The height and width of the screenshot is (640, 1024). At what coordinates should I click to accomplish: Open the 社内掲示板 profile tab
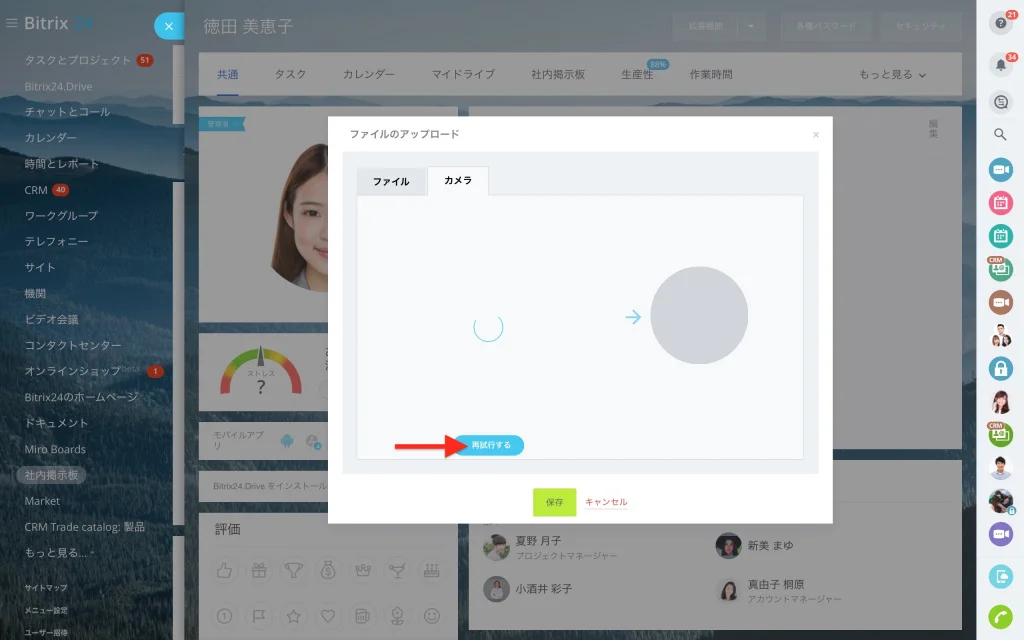tap(558, 74)
